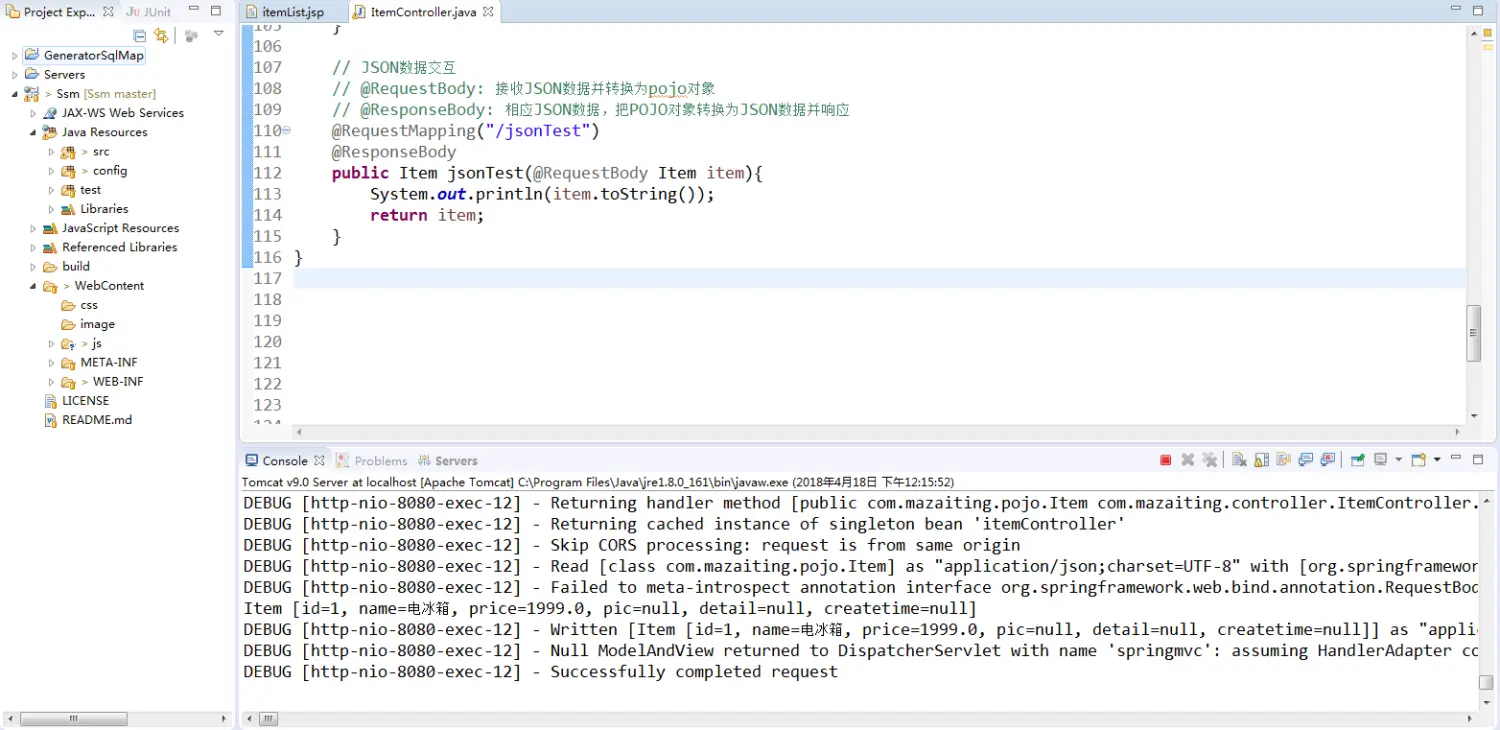The width and height of the screenshot is (1500, 730).
Task: Select the ItemController.java tab
Action: point(422,12)
